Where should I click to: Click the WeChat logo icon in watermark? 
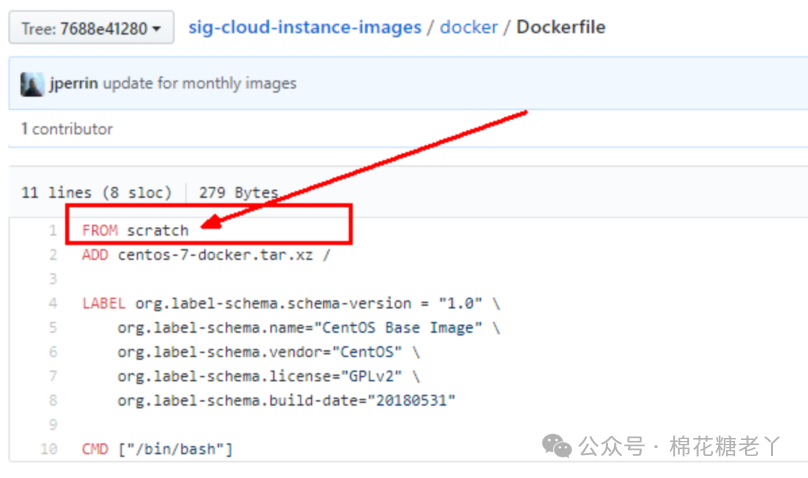tap(557, 446)
